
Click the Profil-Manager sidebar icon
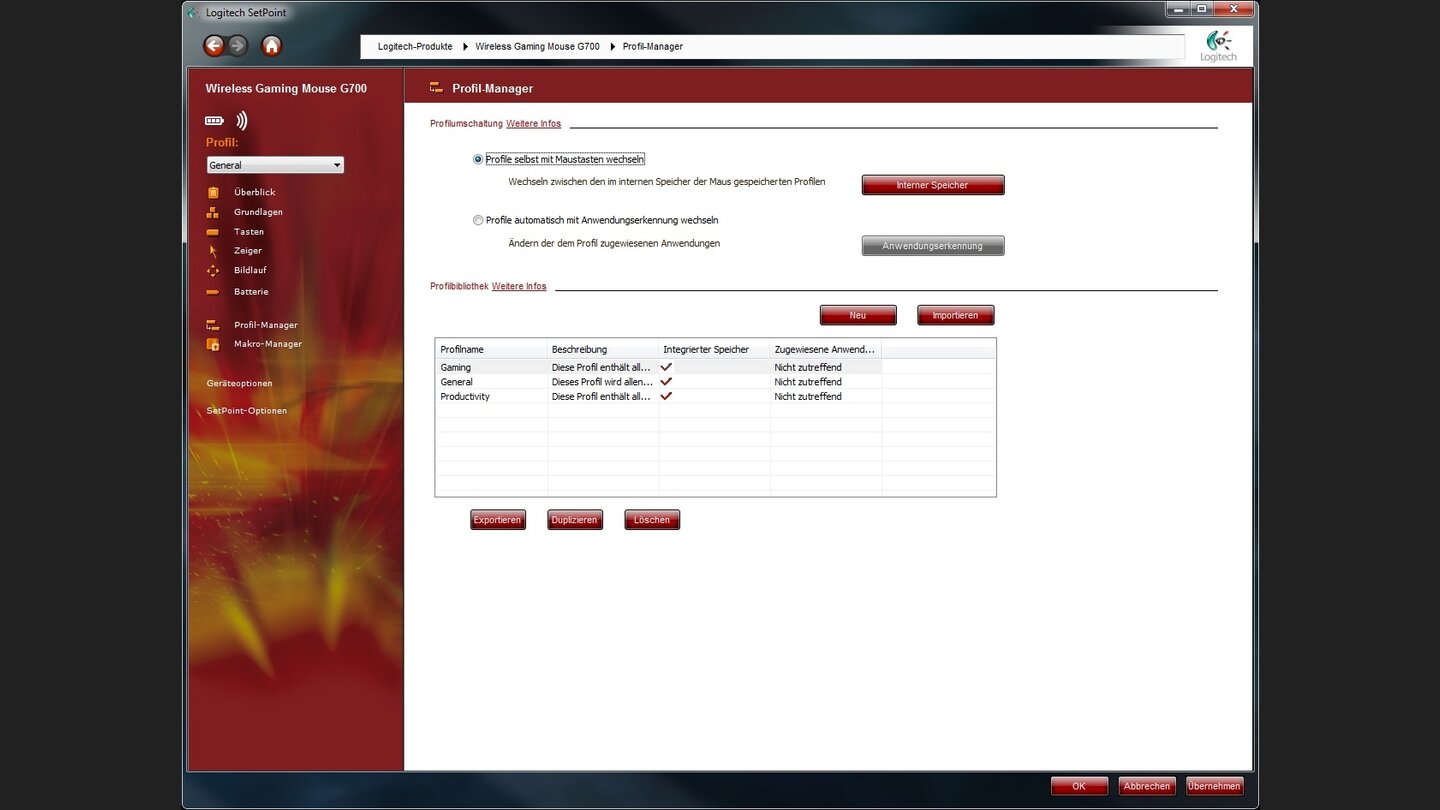tap(212, 325)
